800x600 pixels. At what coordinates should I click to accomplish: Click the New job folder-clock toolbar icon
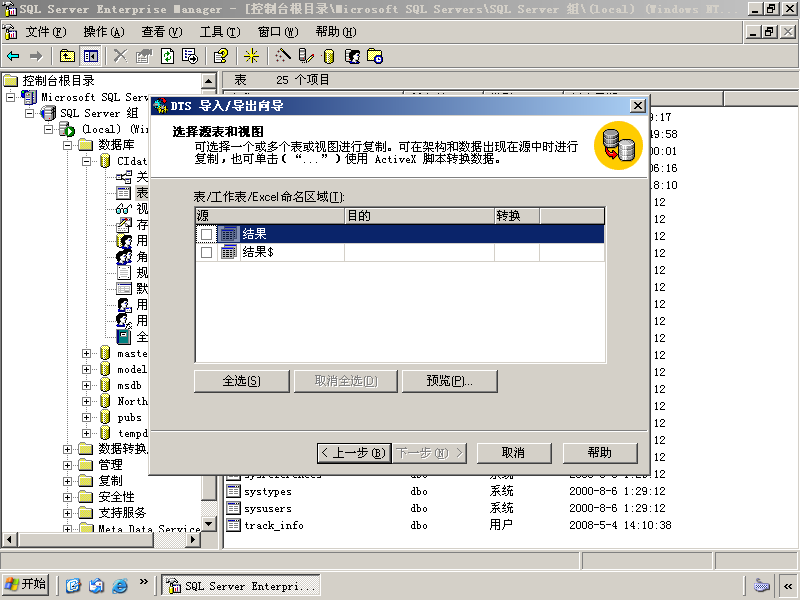[x=375, y=56]
